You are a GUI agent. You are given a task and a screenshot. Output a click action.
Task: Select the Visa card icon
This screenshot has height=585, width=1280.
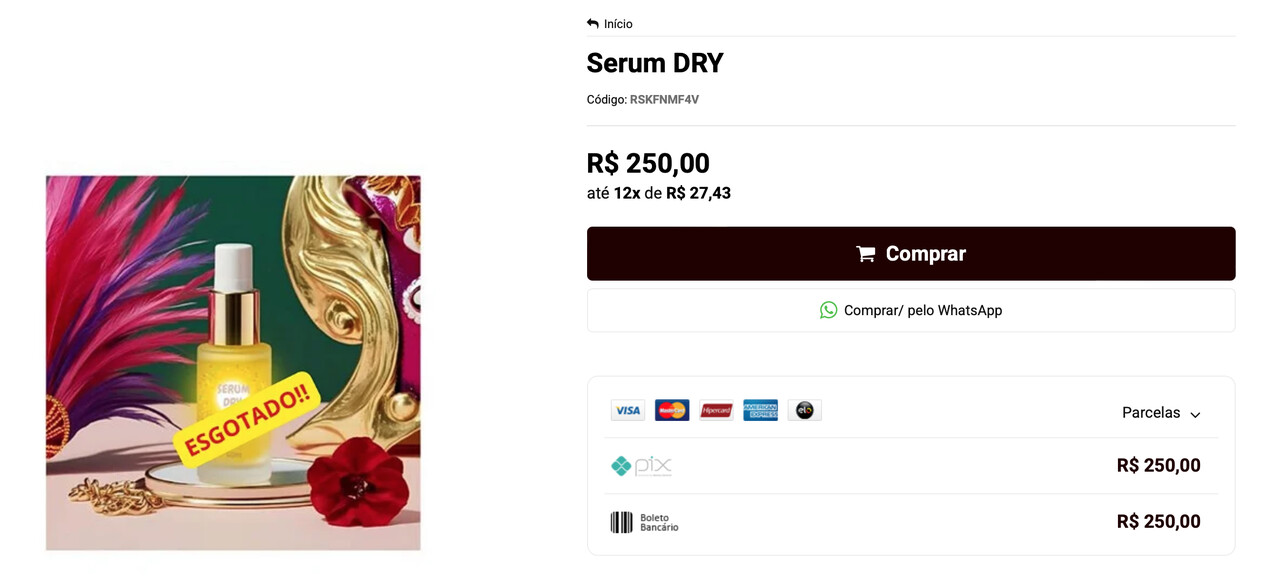(628, 410)
